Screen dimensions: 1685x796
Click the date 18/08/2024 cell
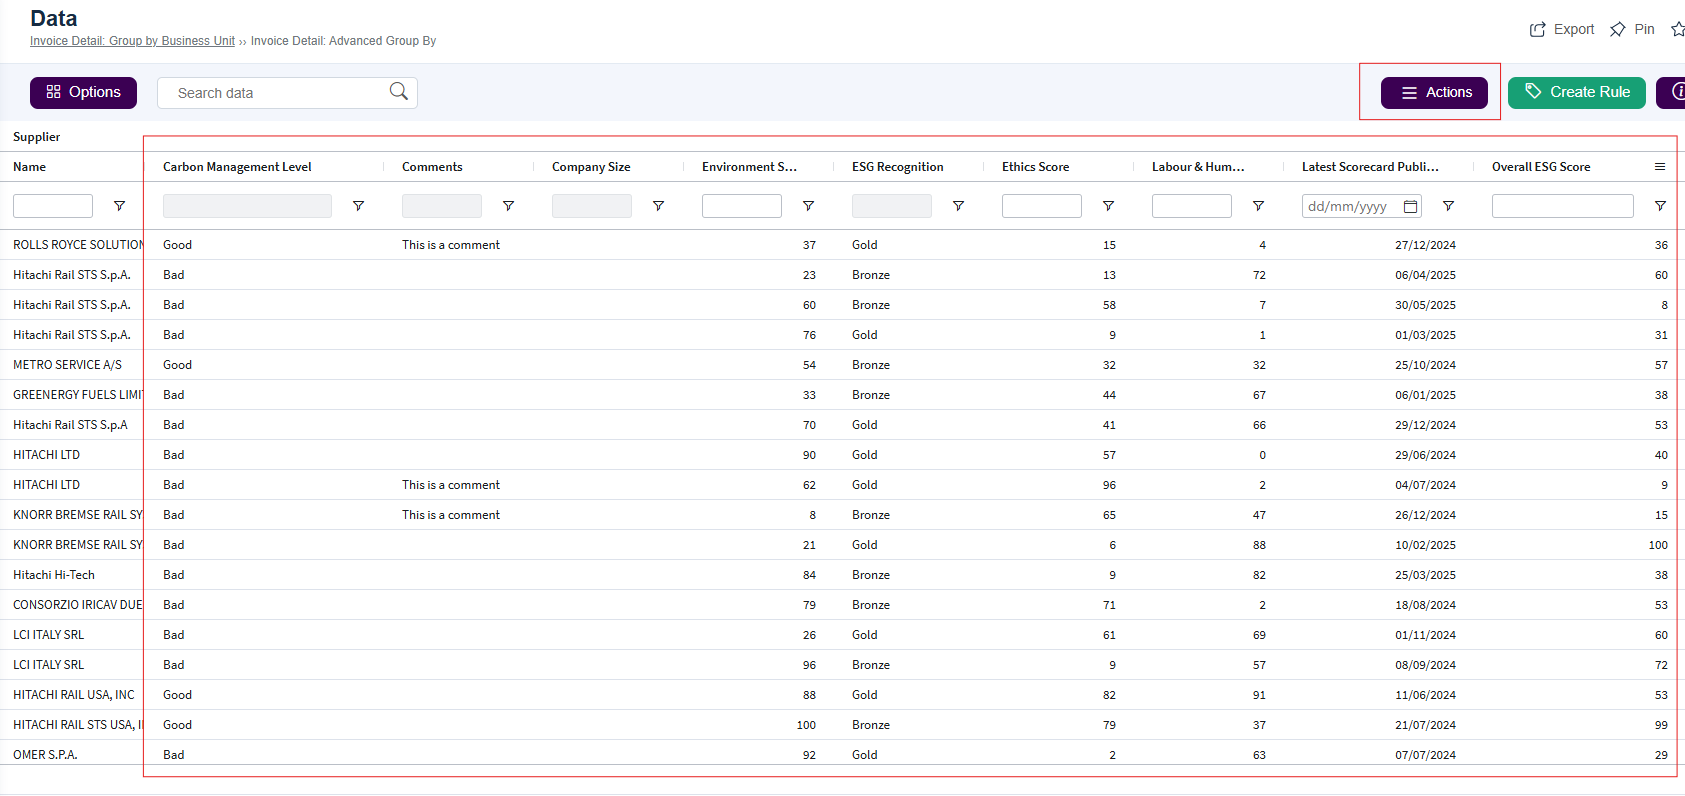(1426, 605)
